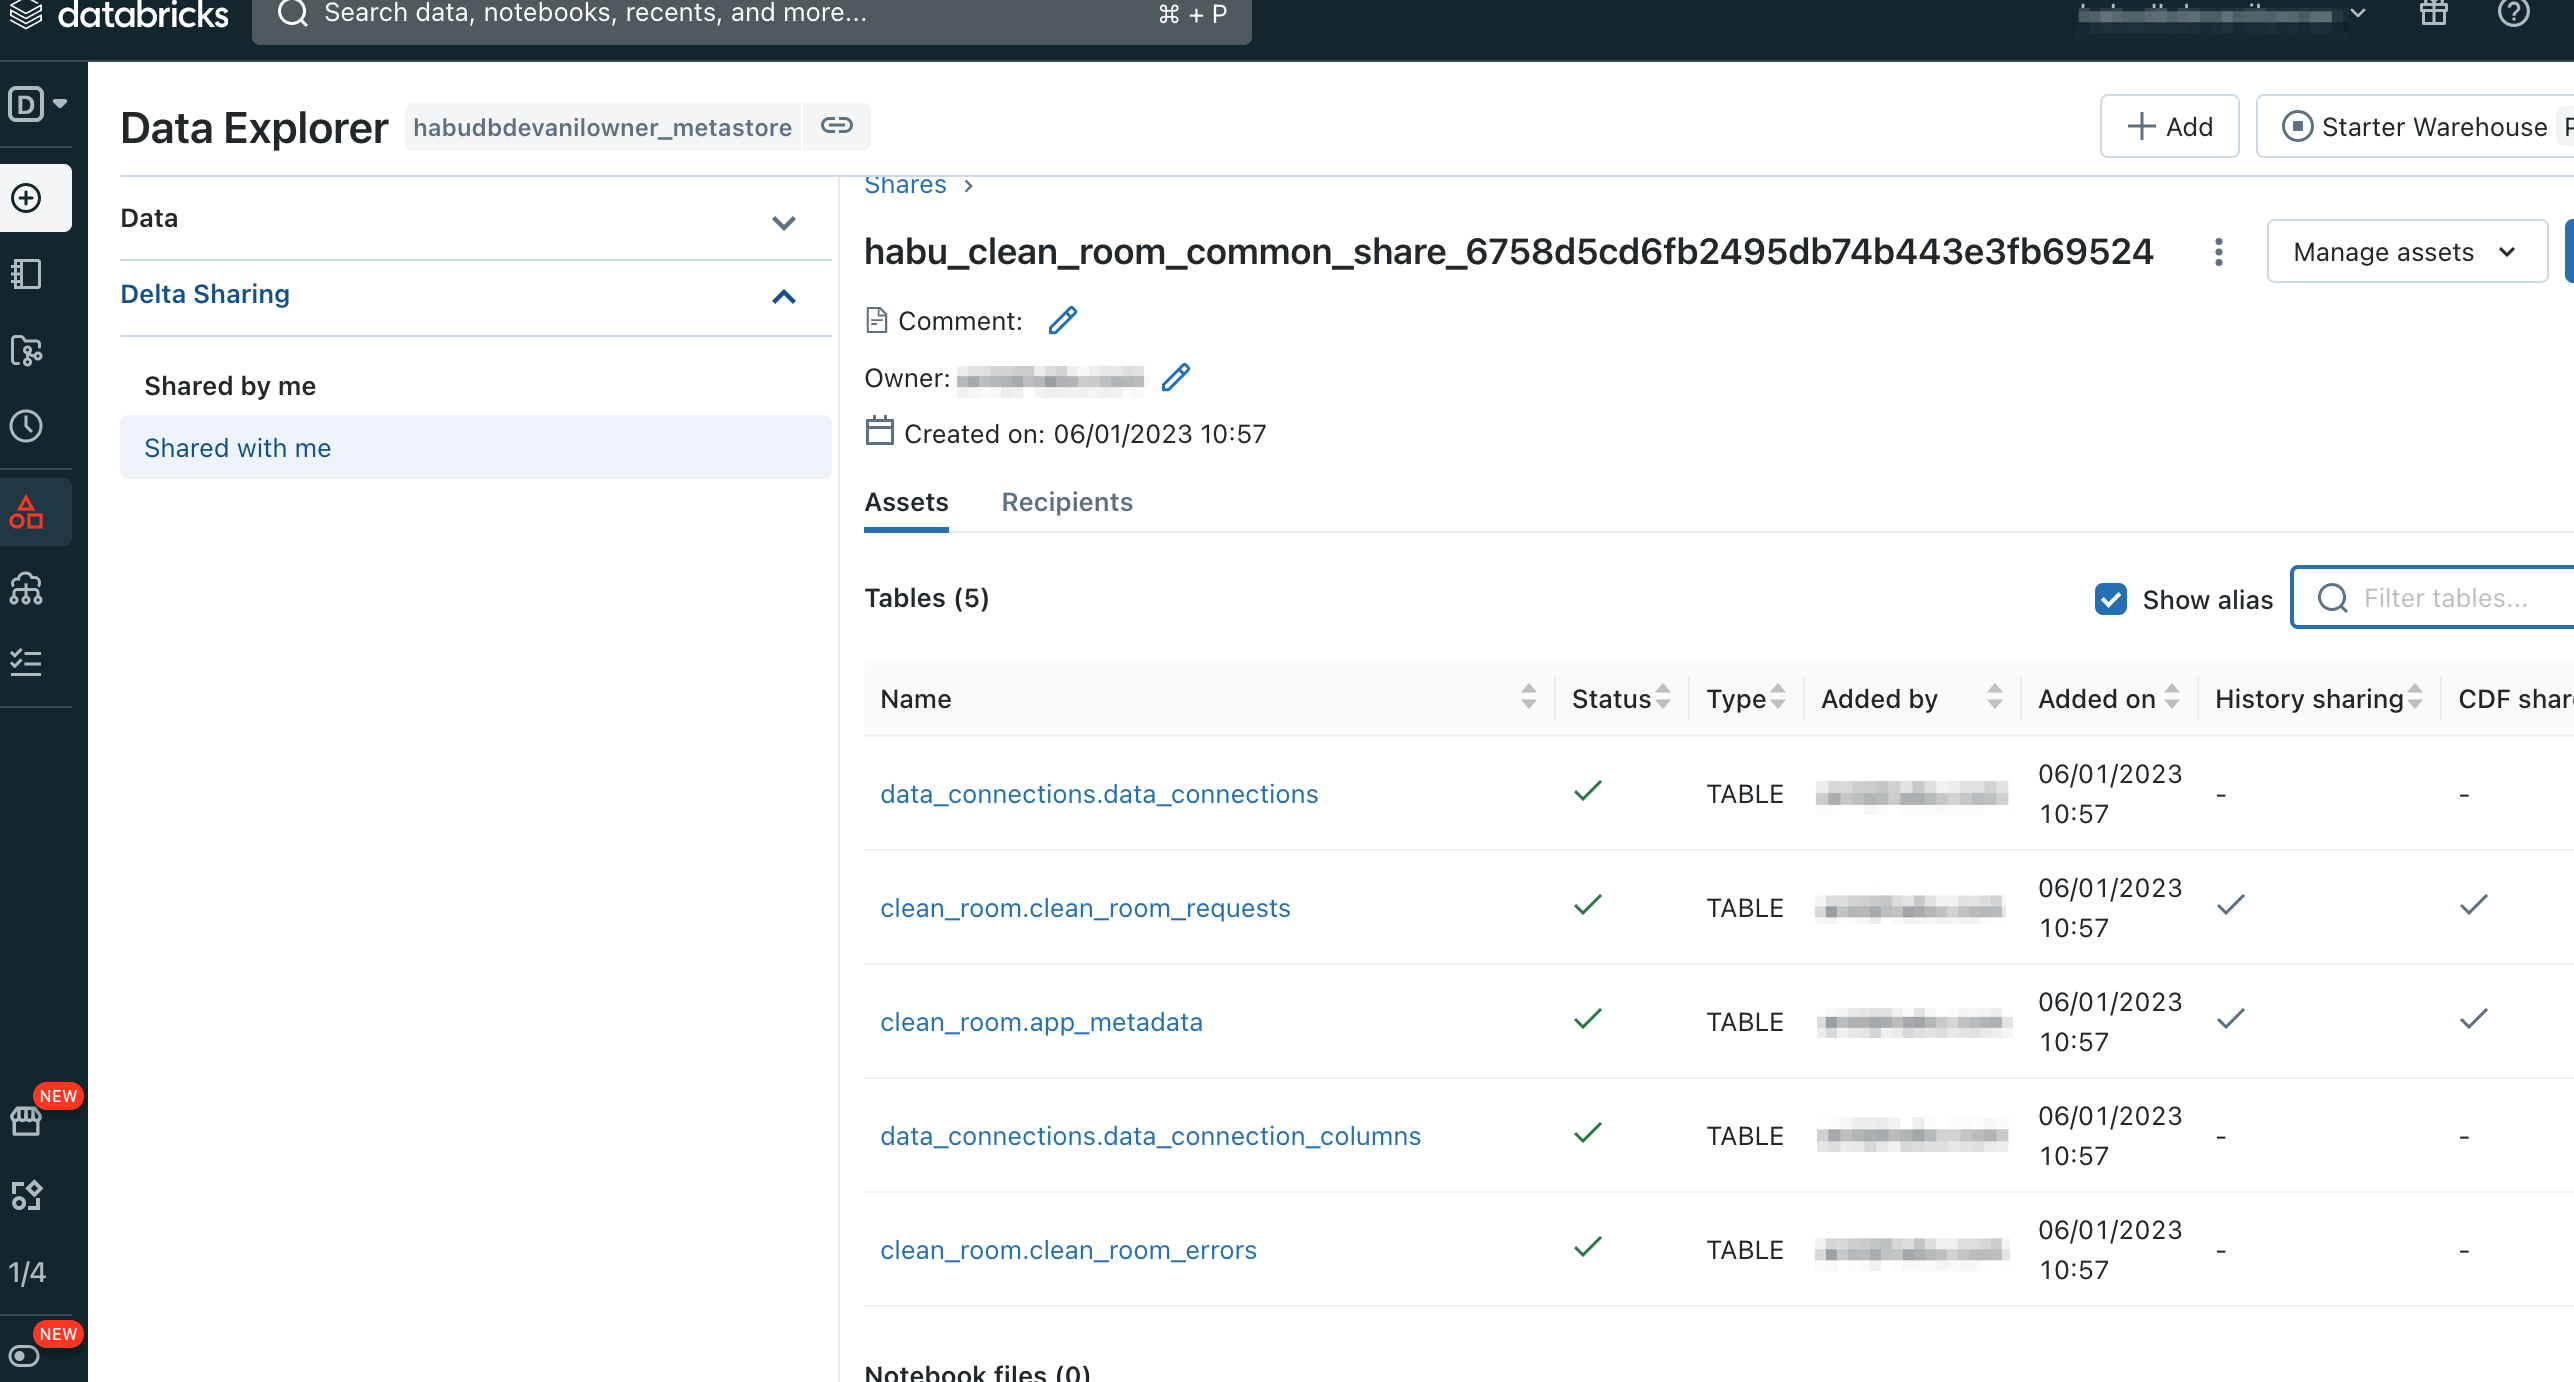Expand the Data section chevron
Viewport: 2574px width, 1382px height.
point(784,222)
